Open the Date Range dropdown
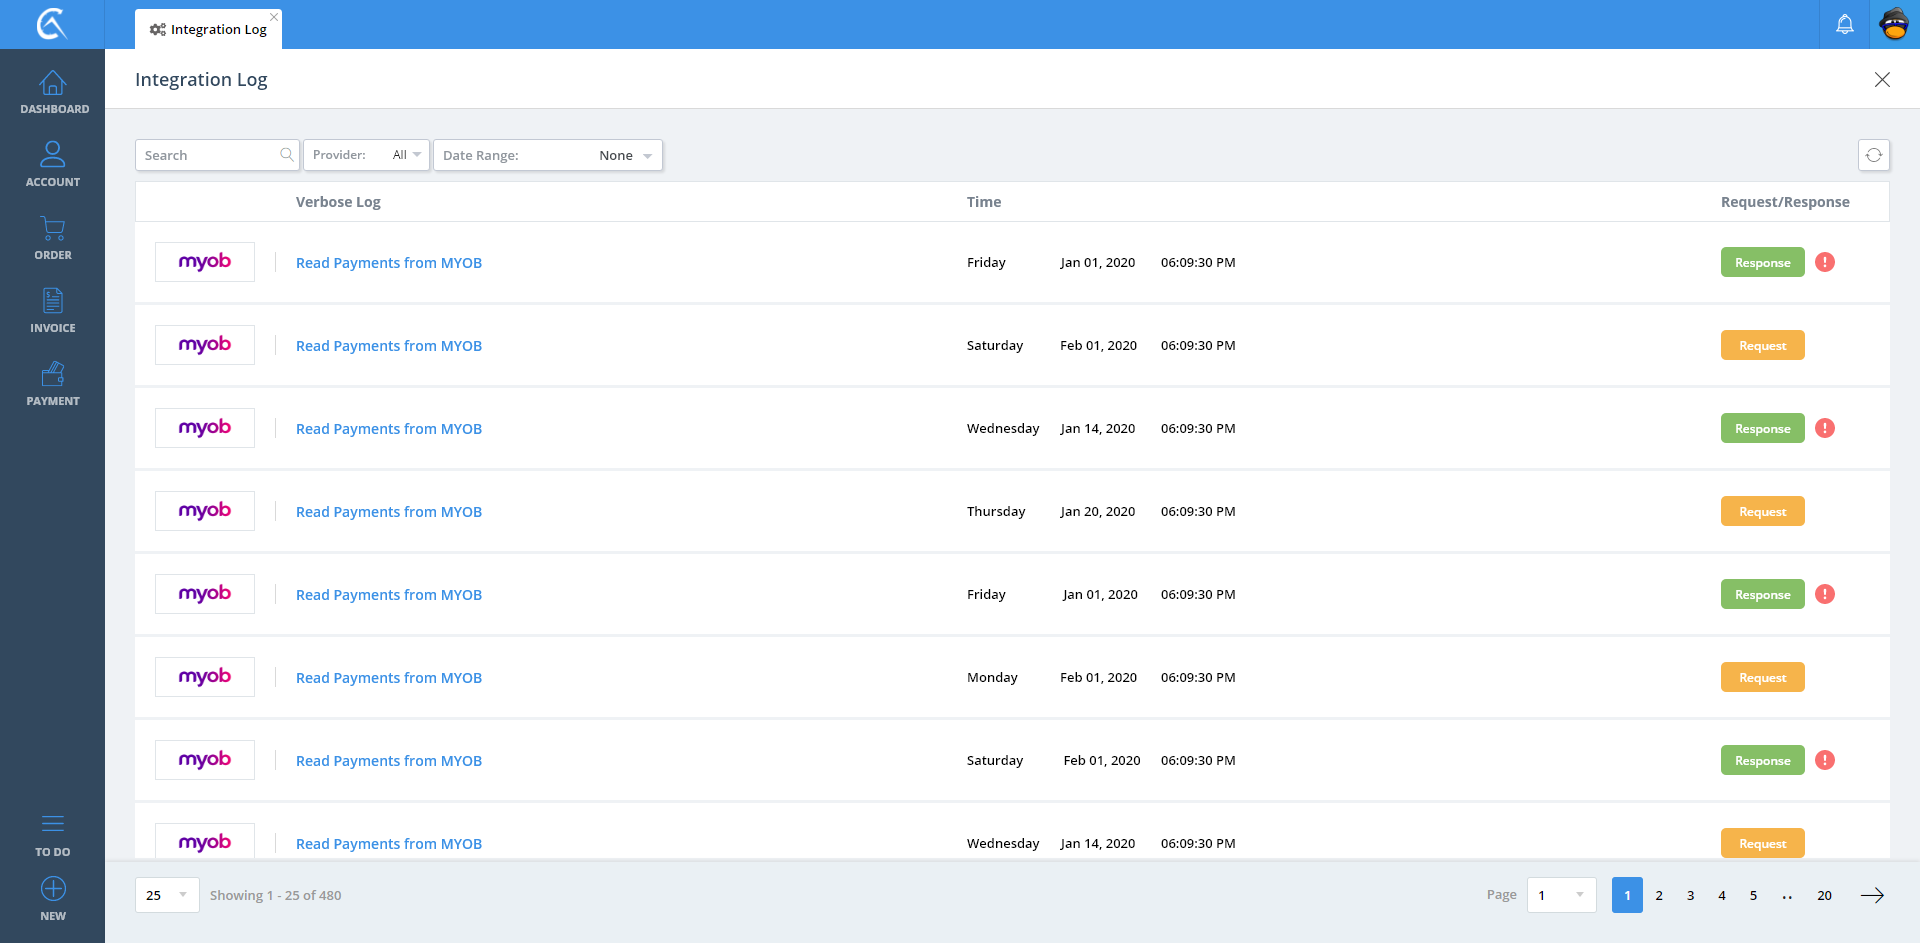 (547, 155)
